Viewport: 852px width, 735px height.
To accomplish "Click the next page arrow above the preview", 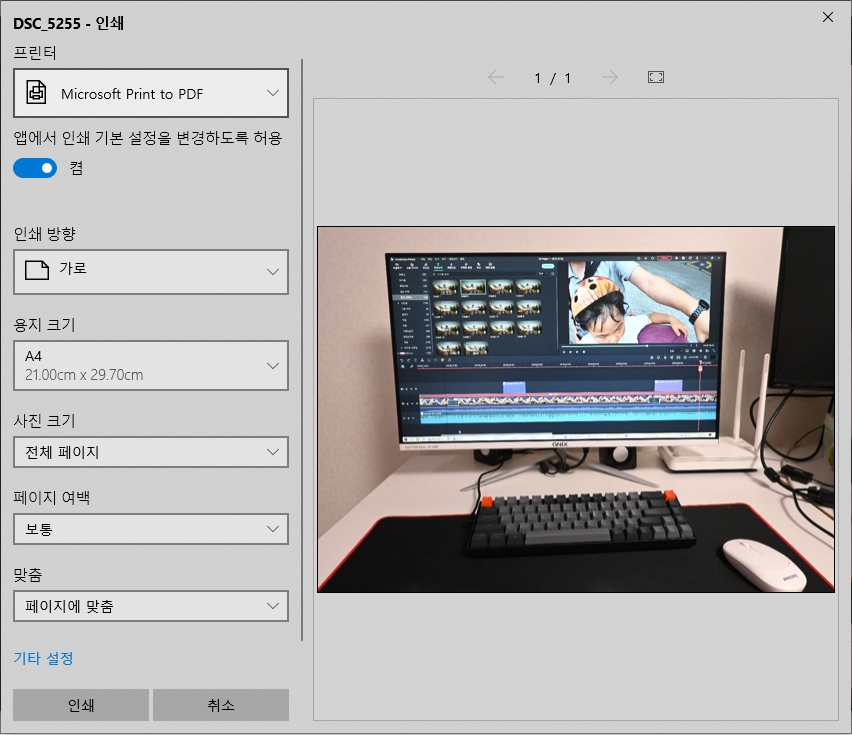I will coord(611,77).
